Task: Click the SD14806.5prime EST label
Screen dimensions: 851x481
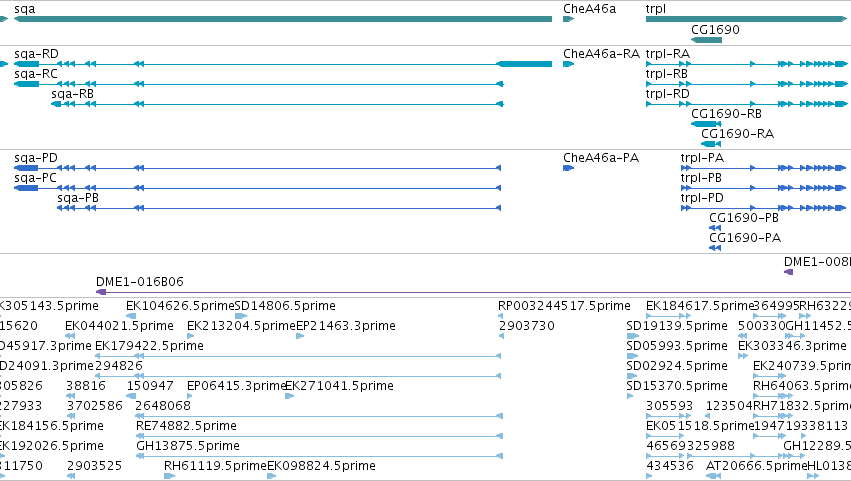Action: [x=285, y=306]
